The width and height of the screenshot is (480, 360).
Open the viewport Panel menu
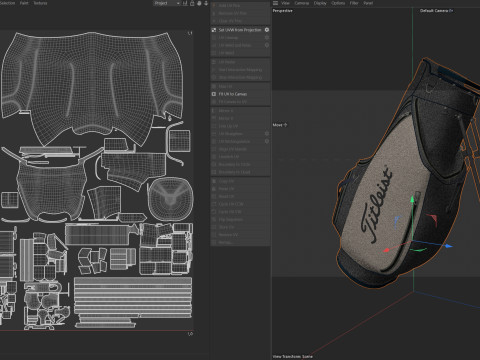click(368, 3)
